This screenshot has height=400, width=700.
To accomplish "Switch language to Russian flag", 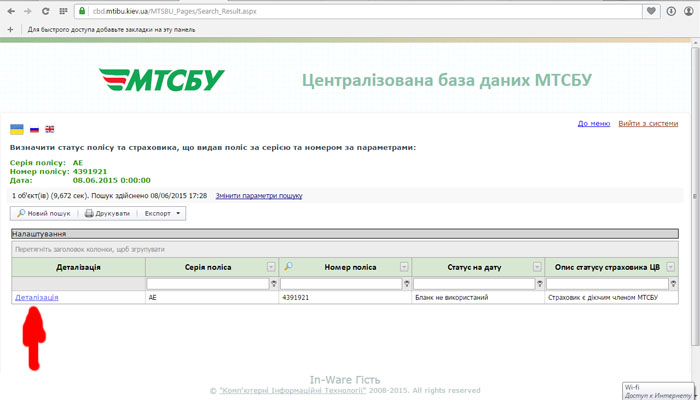I will (34, 129).
